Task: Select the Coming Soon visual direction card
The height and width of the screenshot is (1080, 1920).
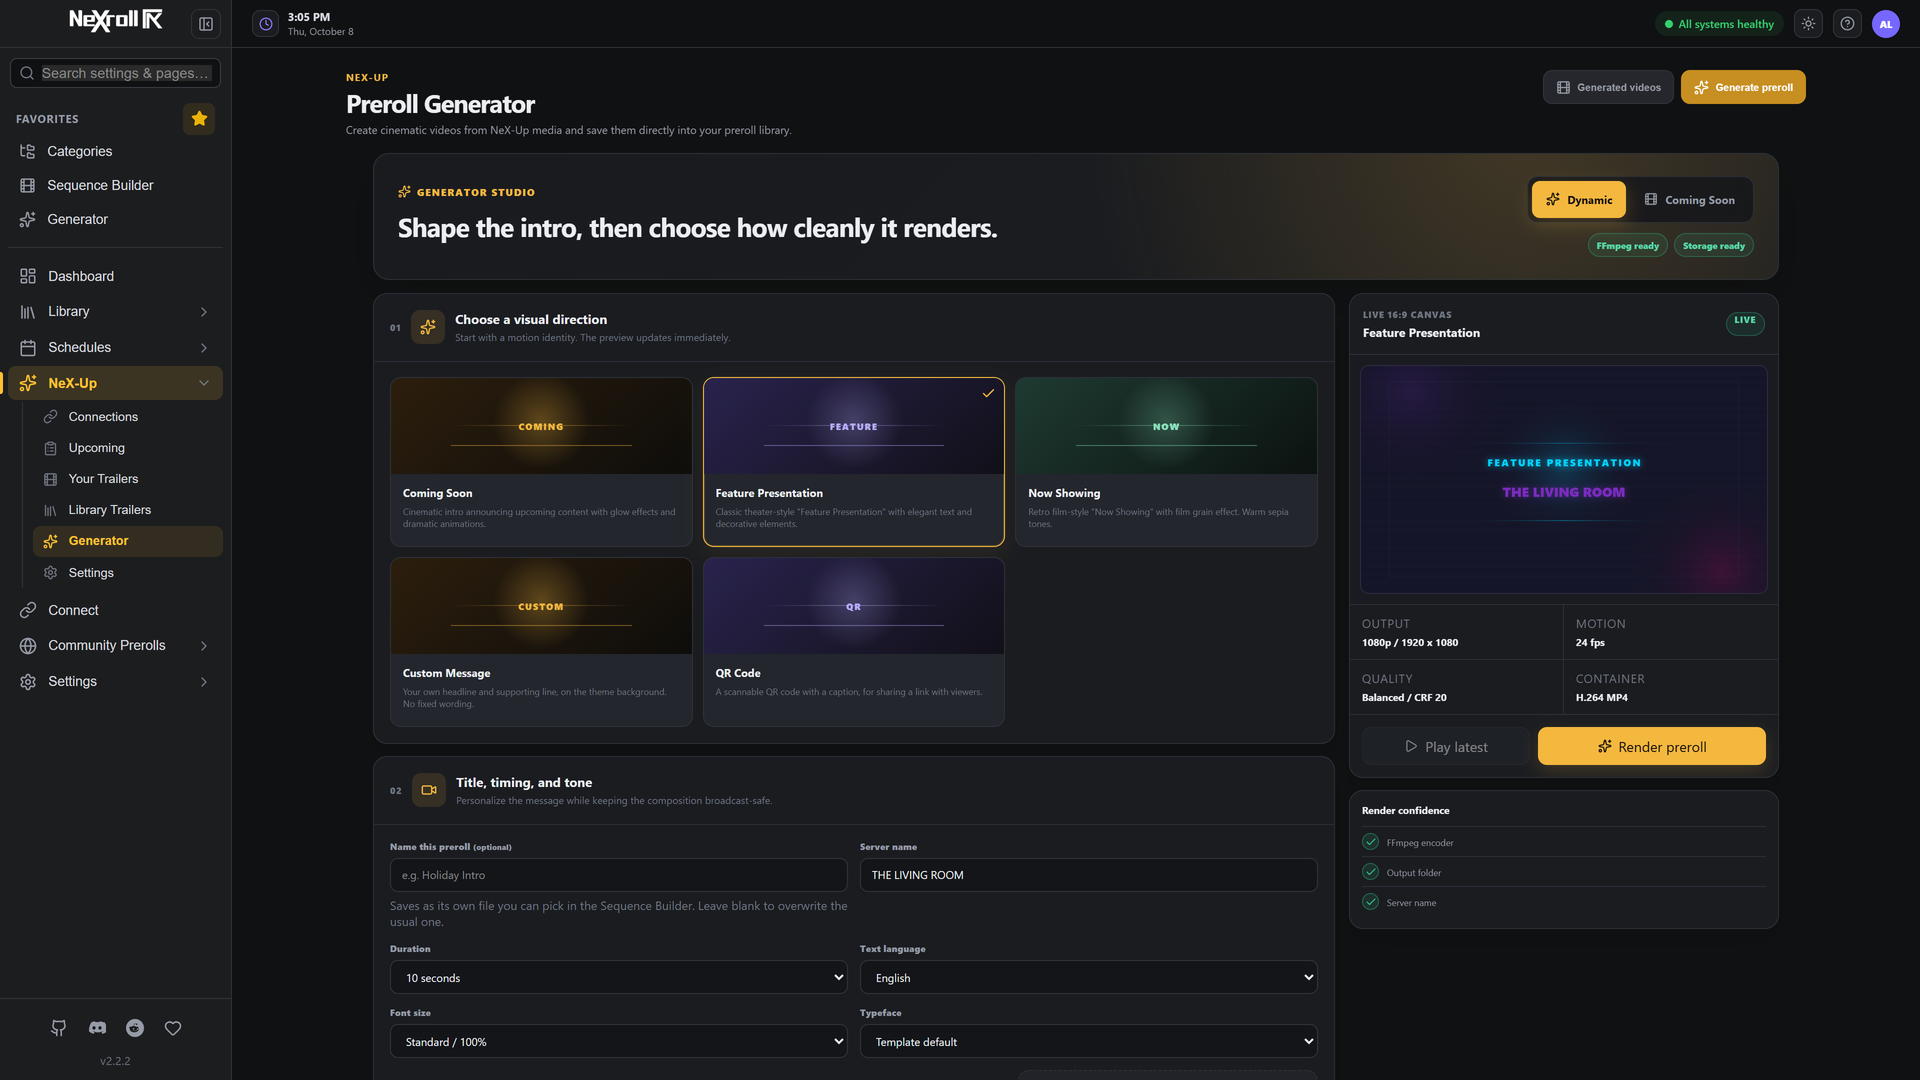Action: [541, 462]
